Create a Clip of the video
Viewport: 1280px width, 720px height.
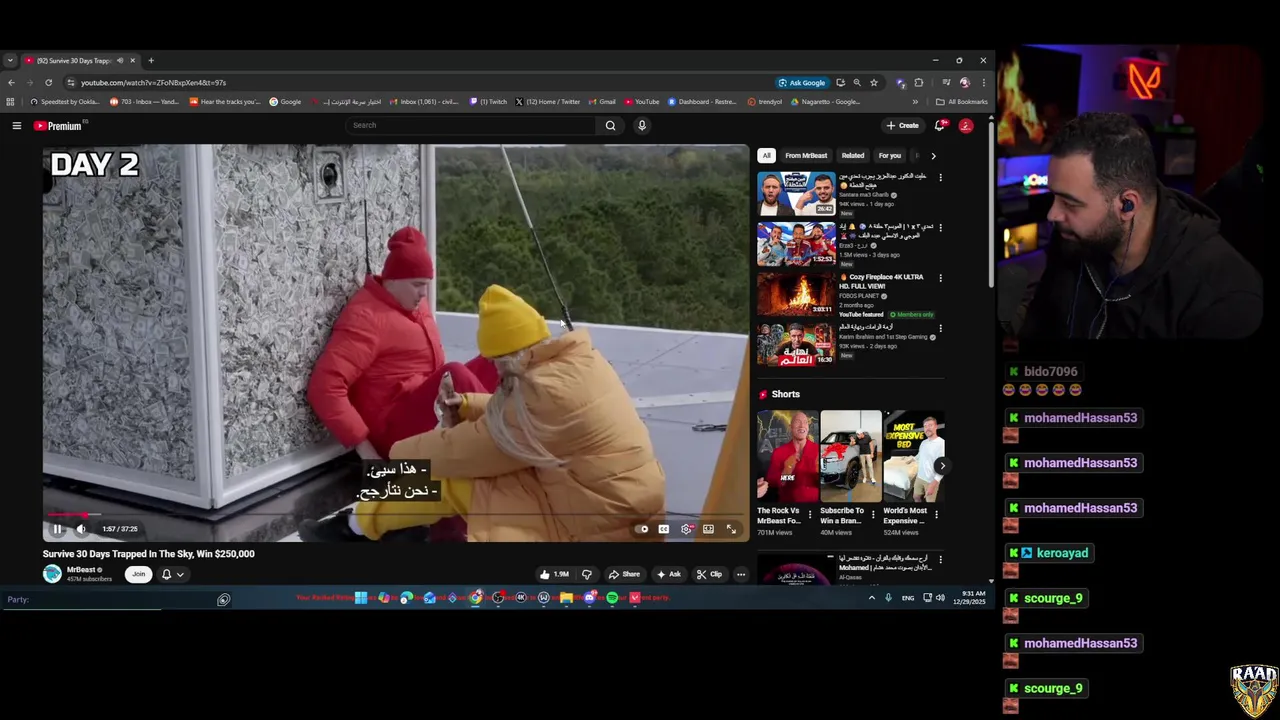click(709, 574)
